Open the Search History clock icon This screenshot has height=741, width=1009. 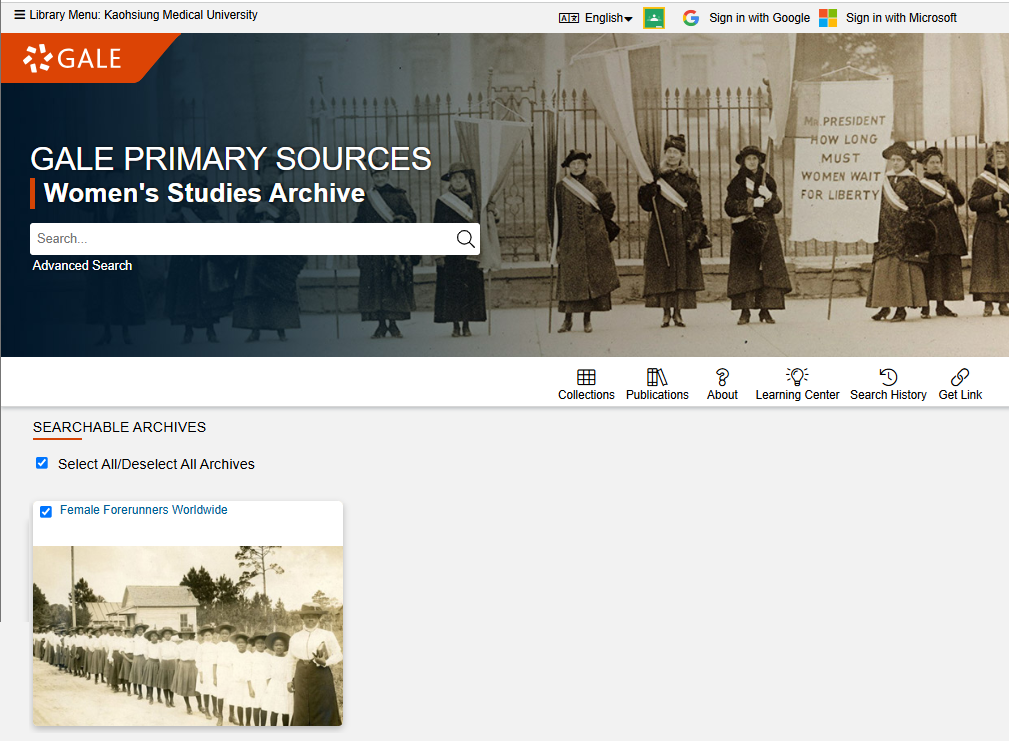(888, 377)
